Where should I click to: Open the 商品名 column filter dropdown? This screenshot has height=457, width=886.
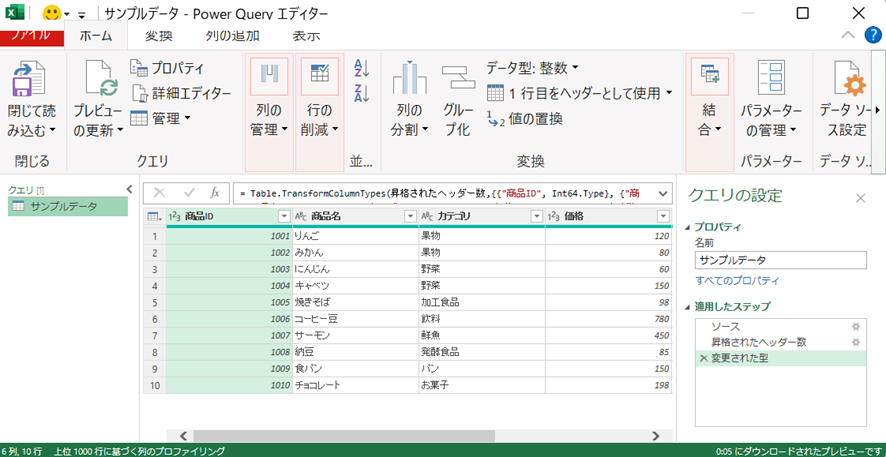point(409,217)
